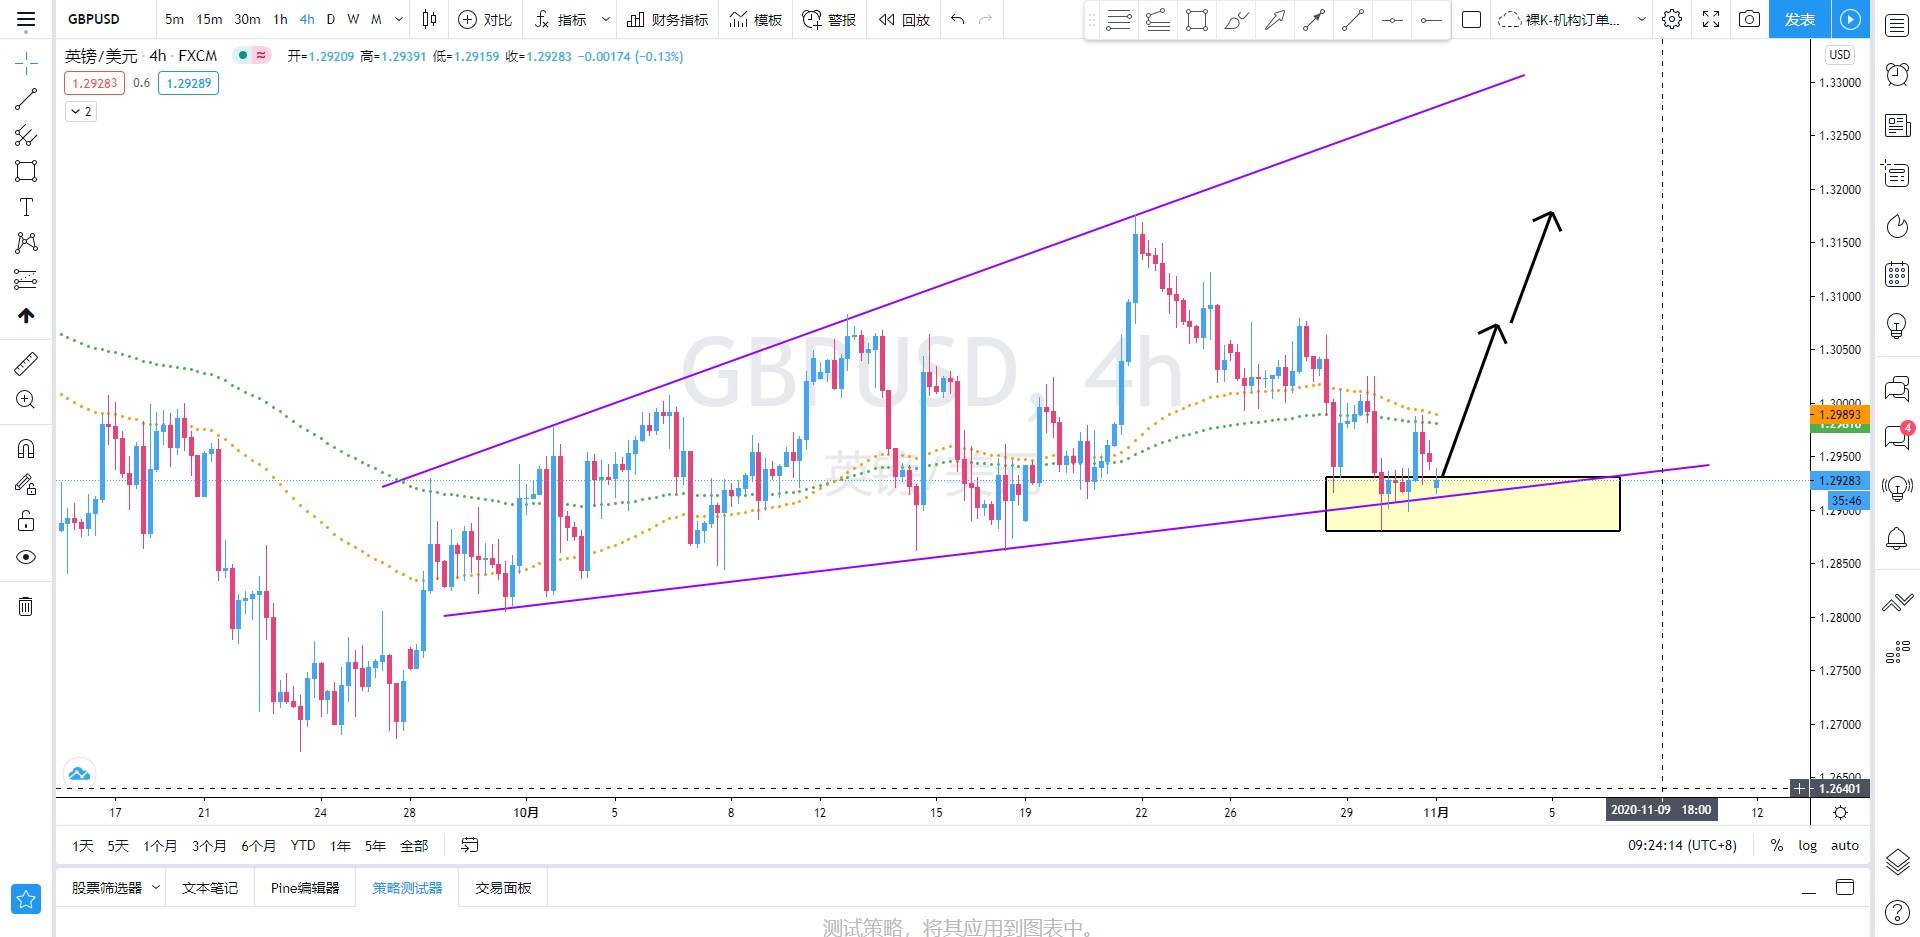Open chart settings gear in top toolbar

point(1672,19)
